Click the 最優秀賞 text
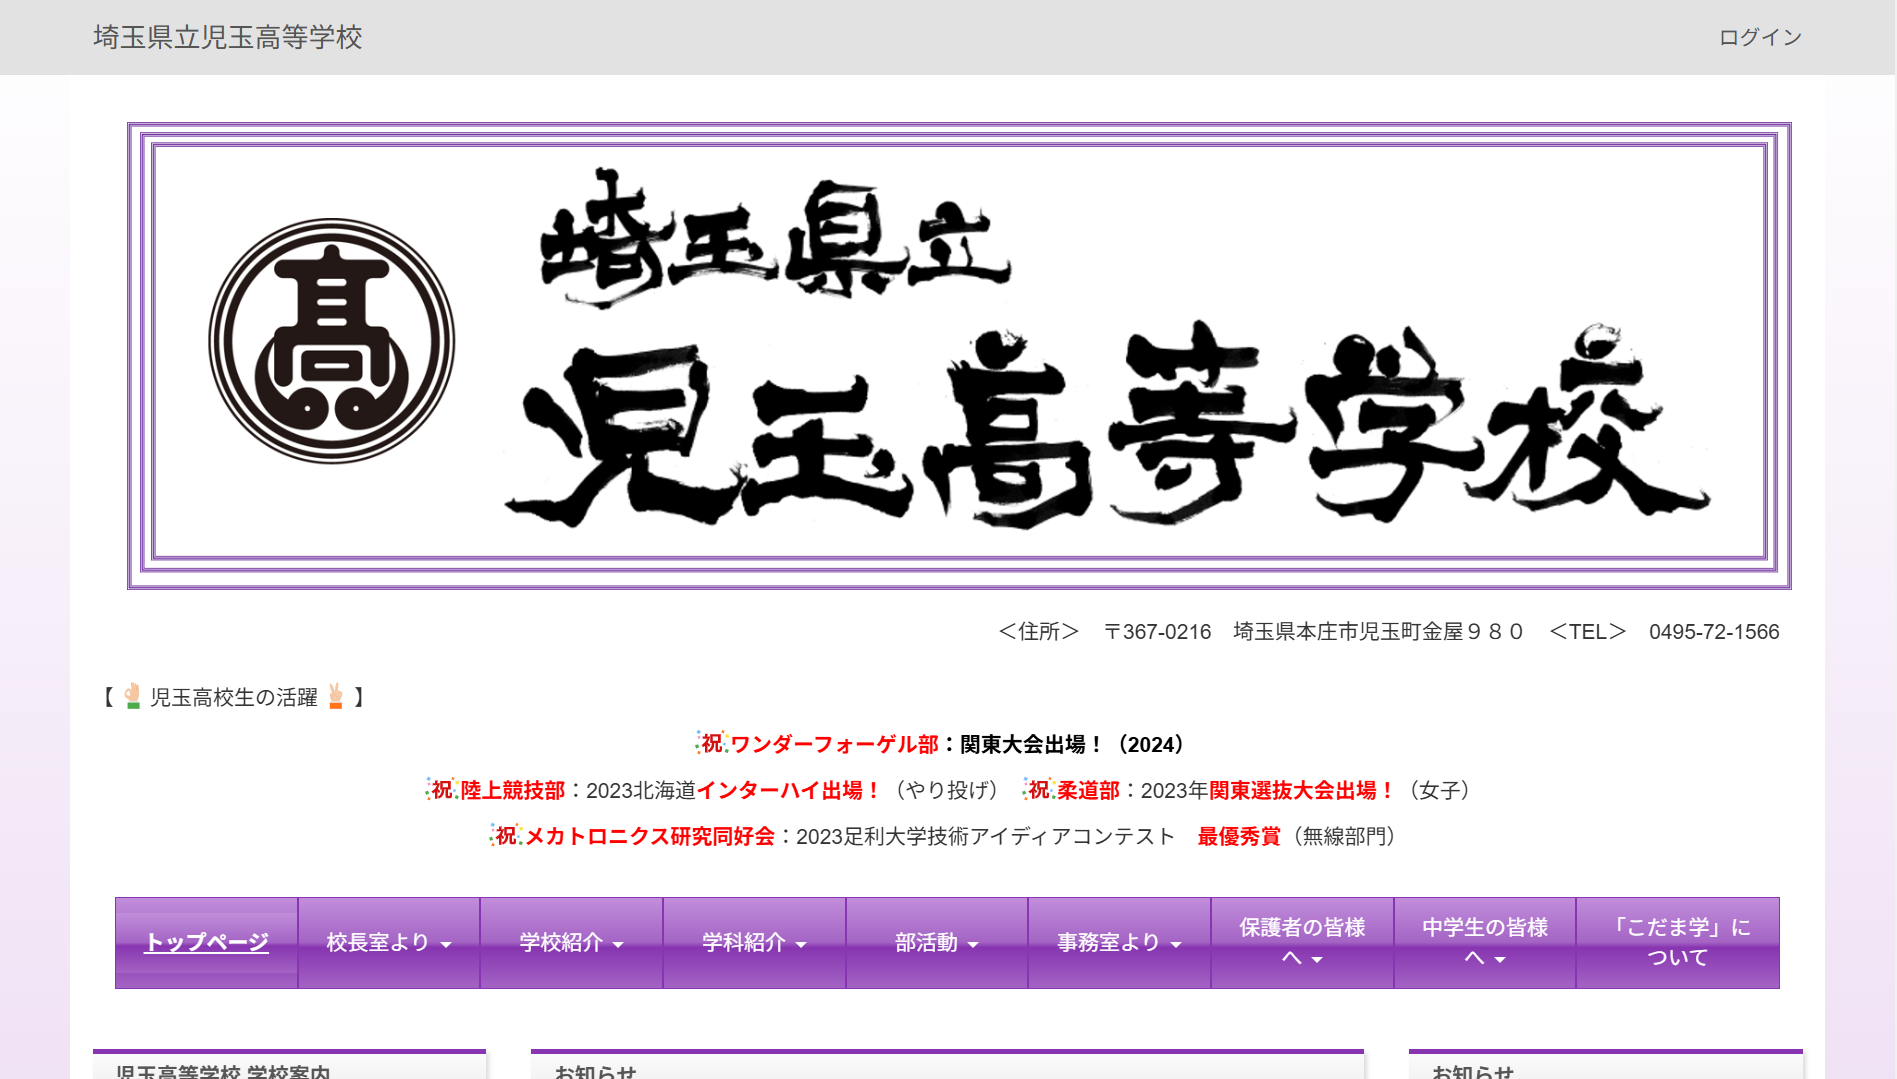Viewport: 1897px width, 1079px height. (x=1239, y=836)
